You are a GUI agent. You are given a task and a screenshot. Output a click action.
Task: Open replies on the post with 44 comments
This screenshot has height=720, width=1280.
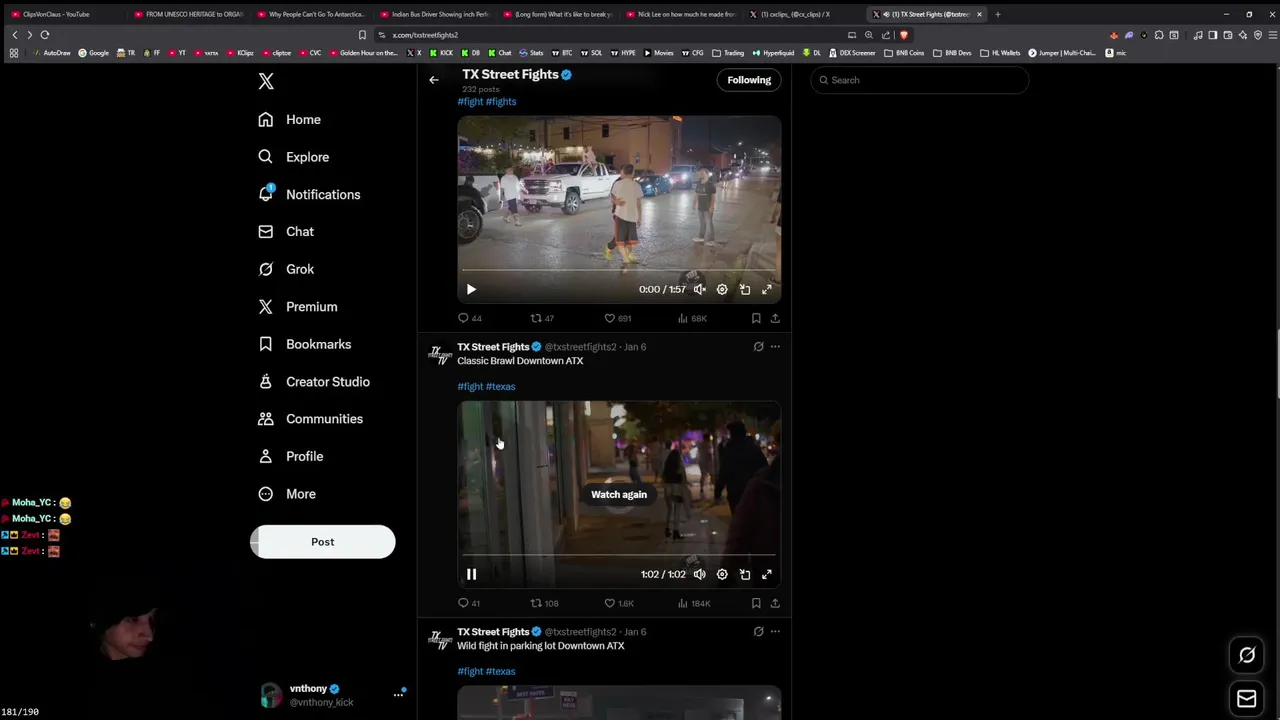470,318
